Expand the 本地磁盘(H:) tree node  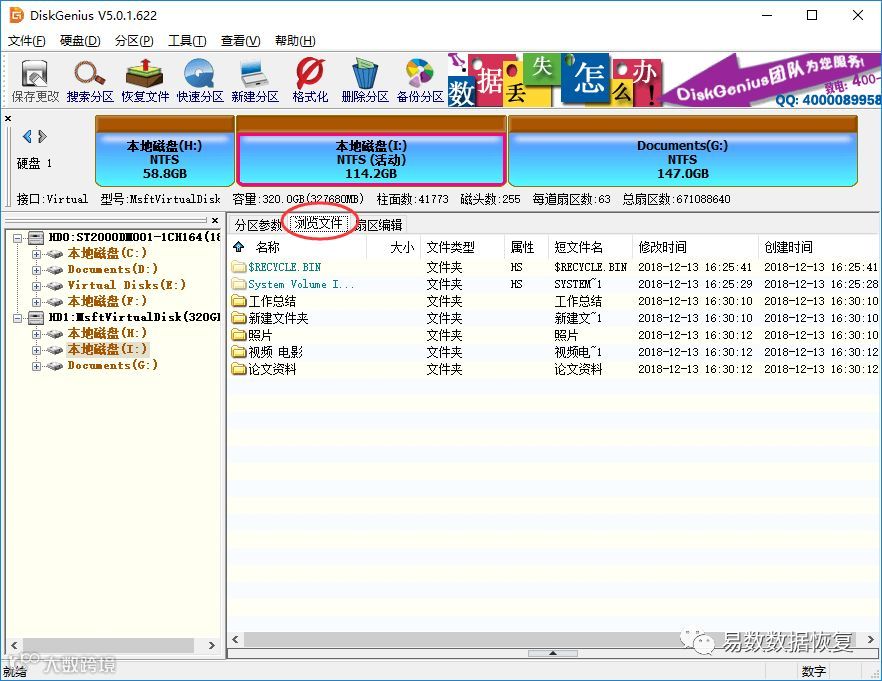[x=36, y=334]
